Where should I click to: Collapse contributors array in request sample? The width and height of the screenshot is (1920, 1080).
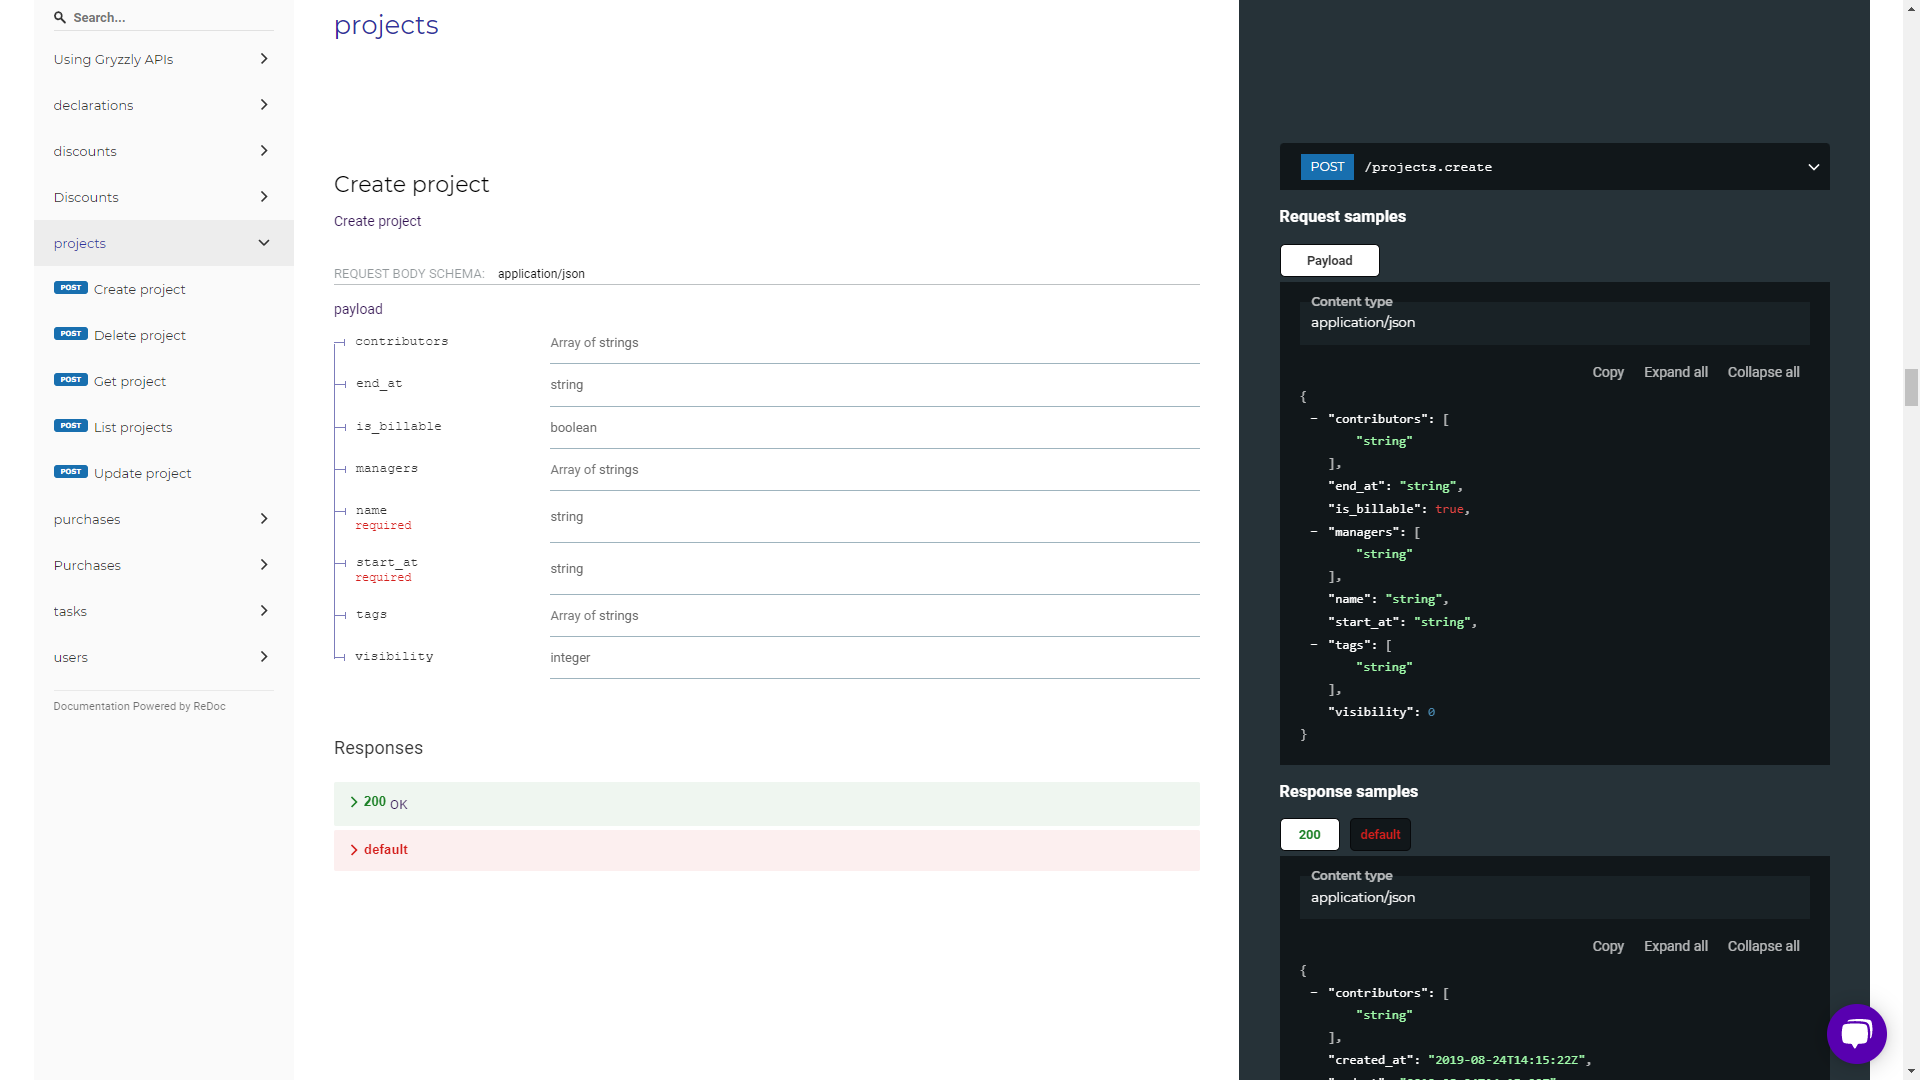pyautogui.click(x=1313, y=419)
